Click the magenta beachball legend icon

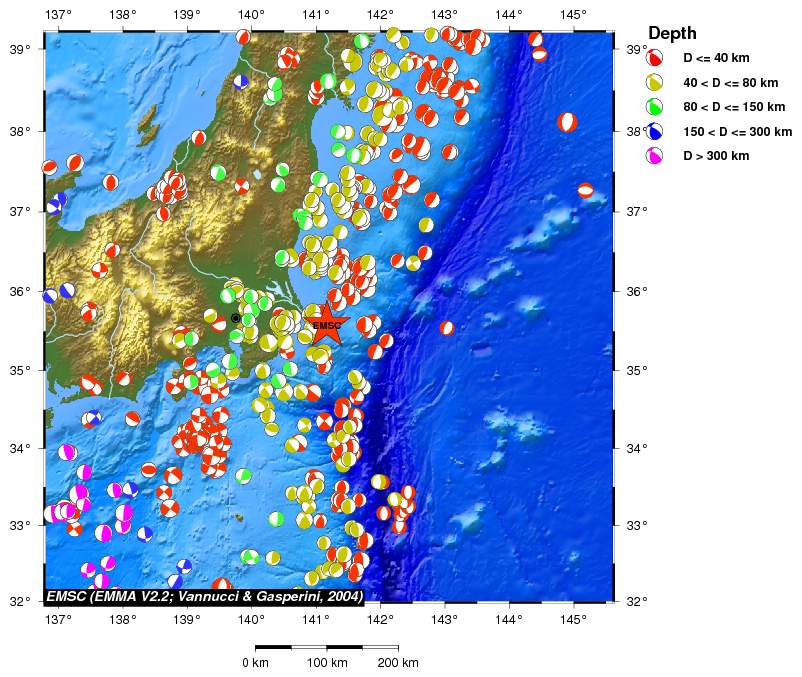[656, 155]
